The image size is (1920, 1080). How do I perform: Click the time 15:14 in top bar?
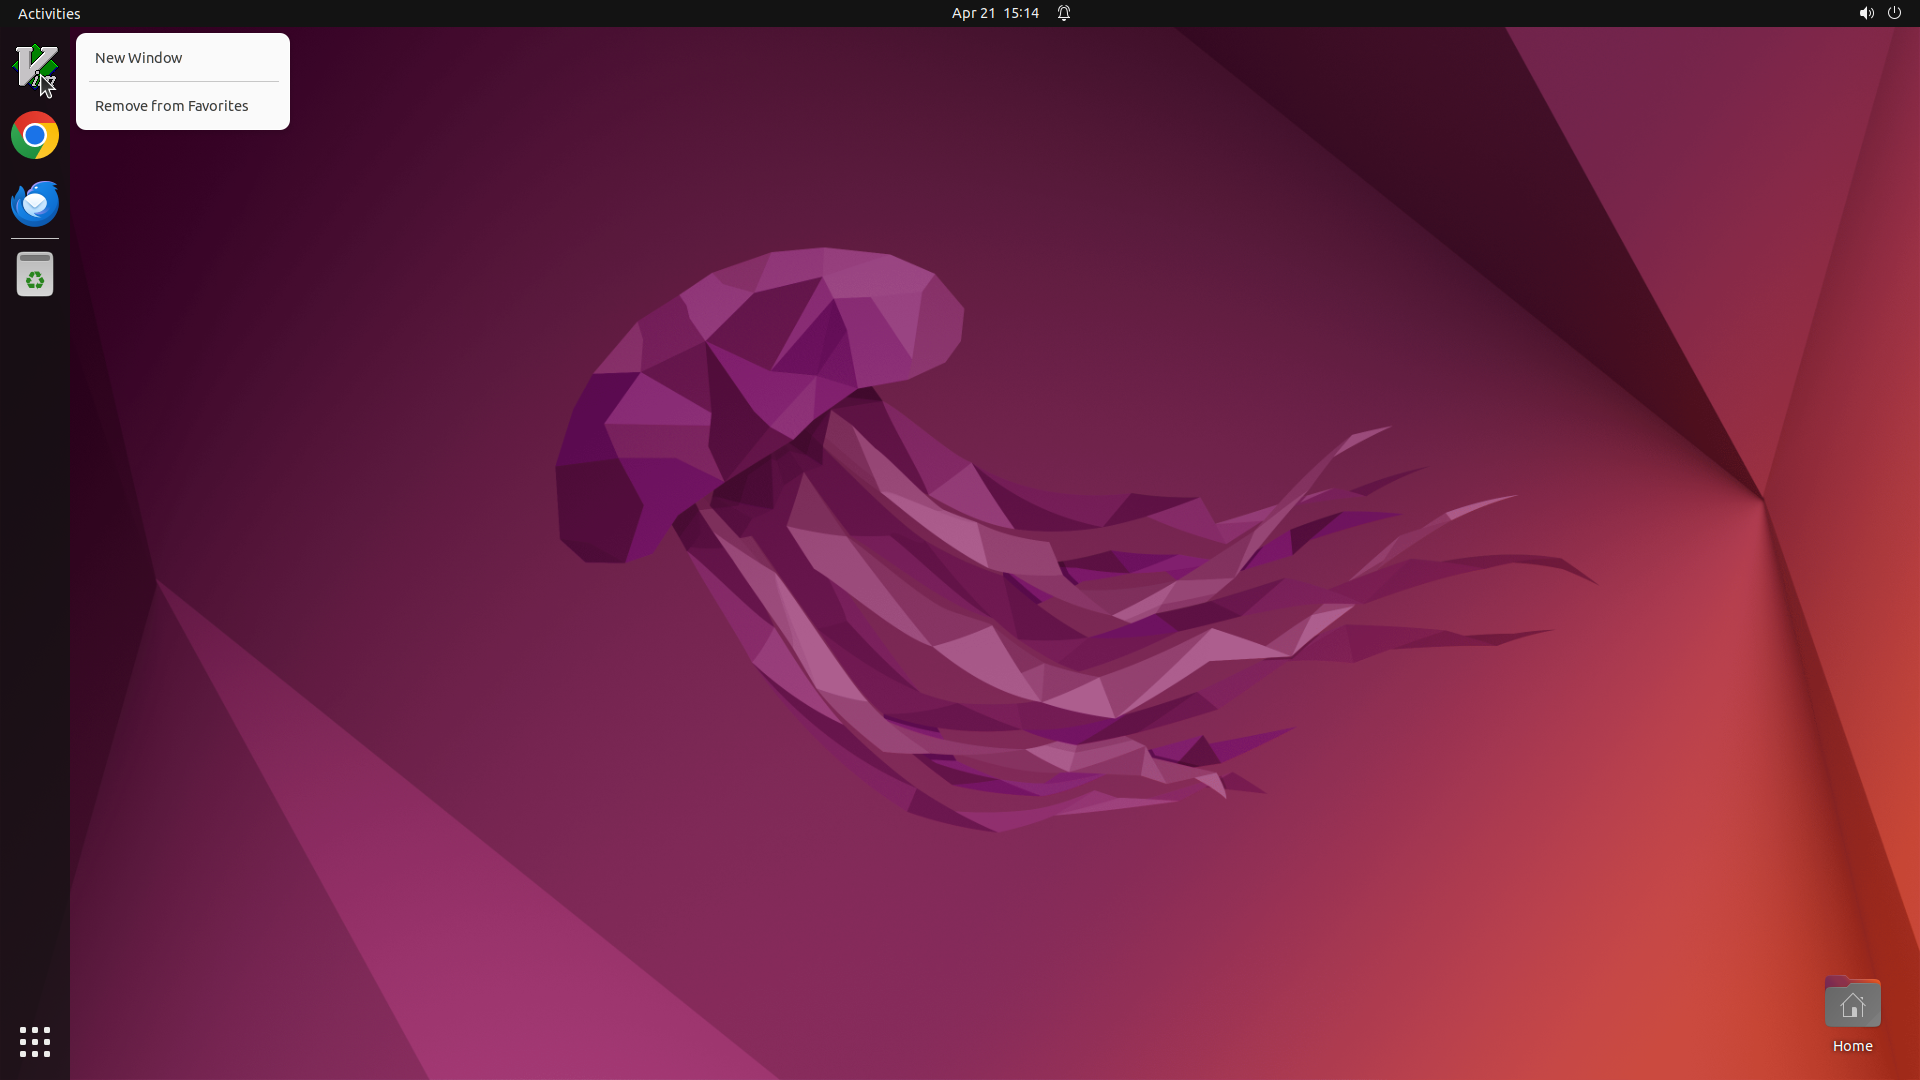click(1021, 13)
